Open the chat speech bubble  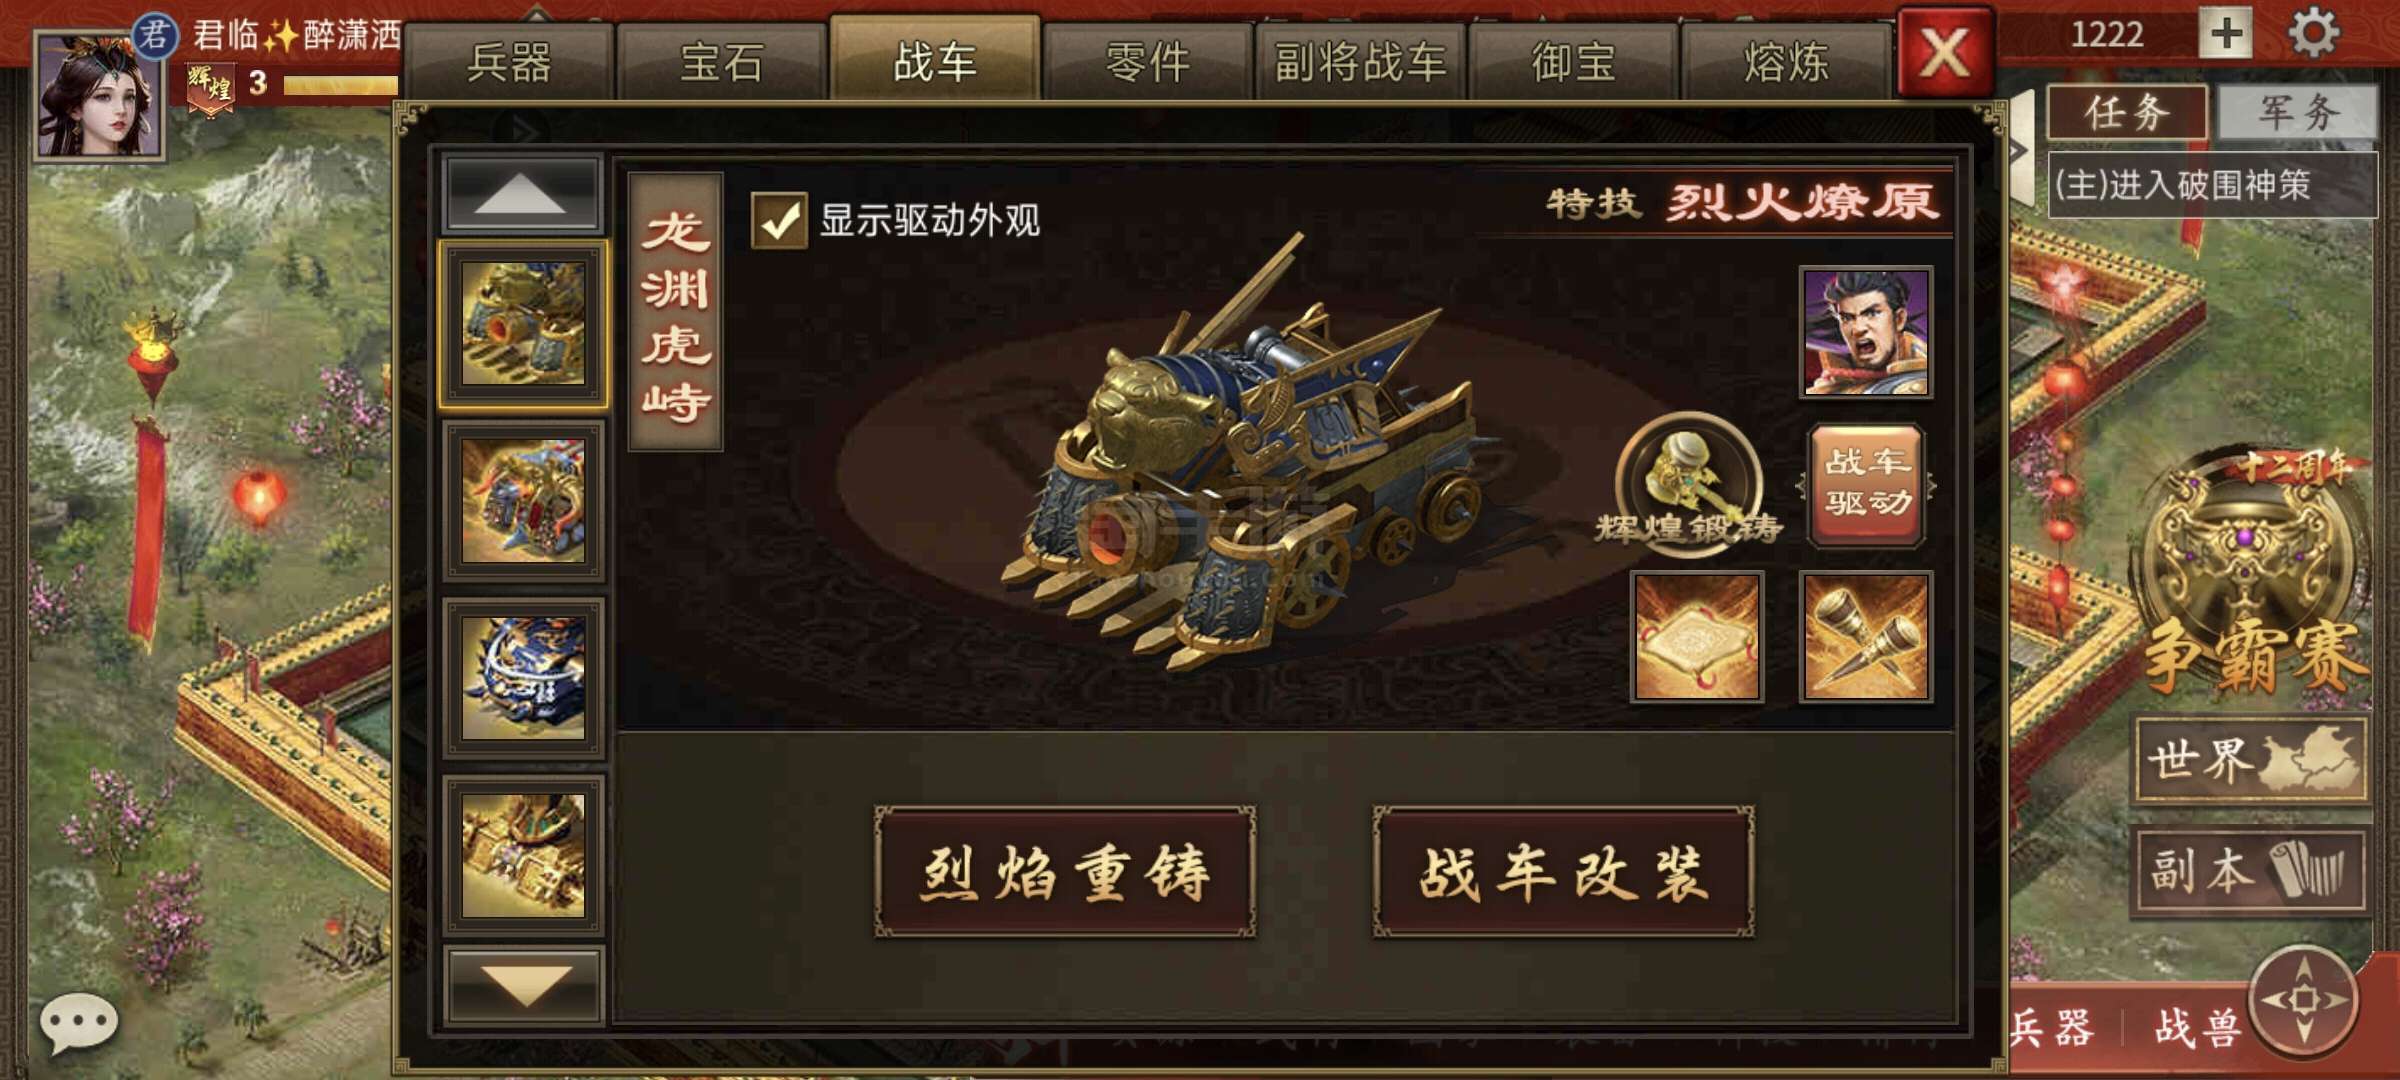78,1022
